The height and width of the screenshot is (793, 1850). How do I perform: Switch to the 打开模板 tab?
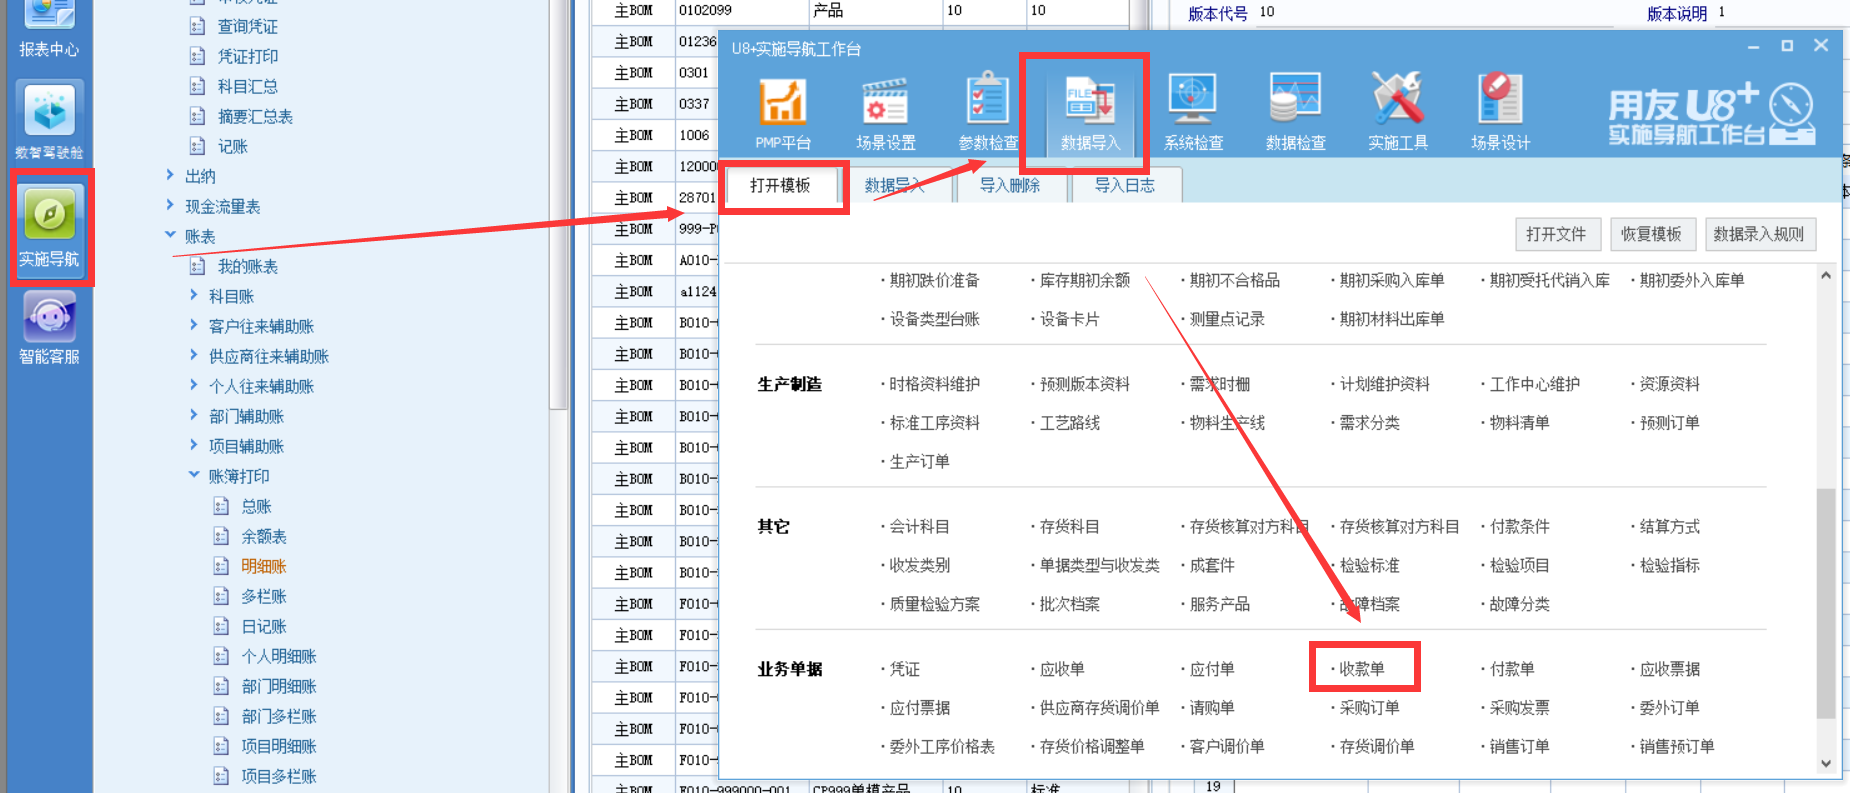(x=780, y=185)
